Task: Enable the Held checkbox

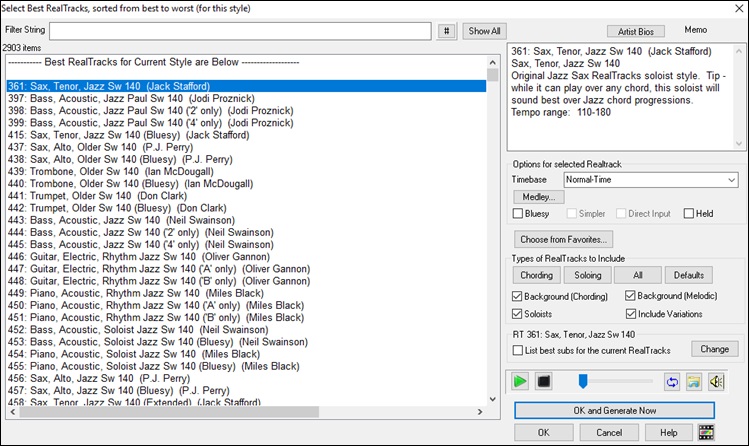Action: pos(689,213)
